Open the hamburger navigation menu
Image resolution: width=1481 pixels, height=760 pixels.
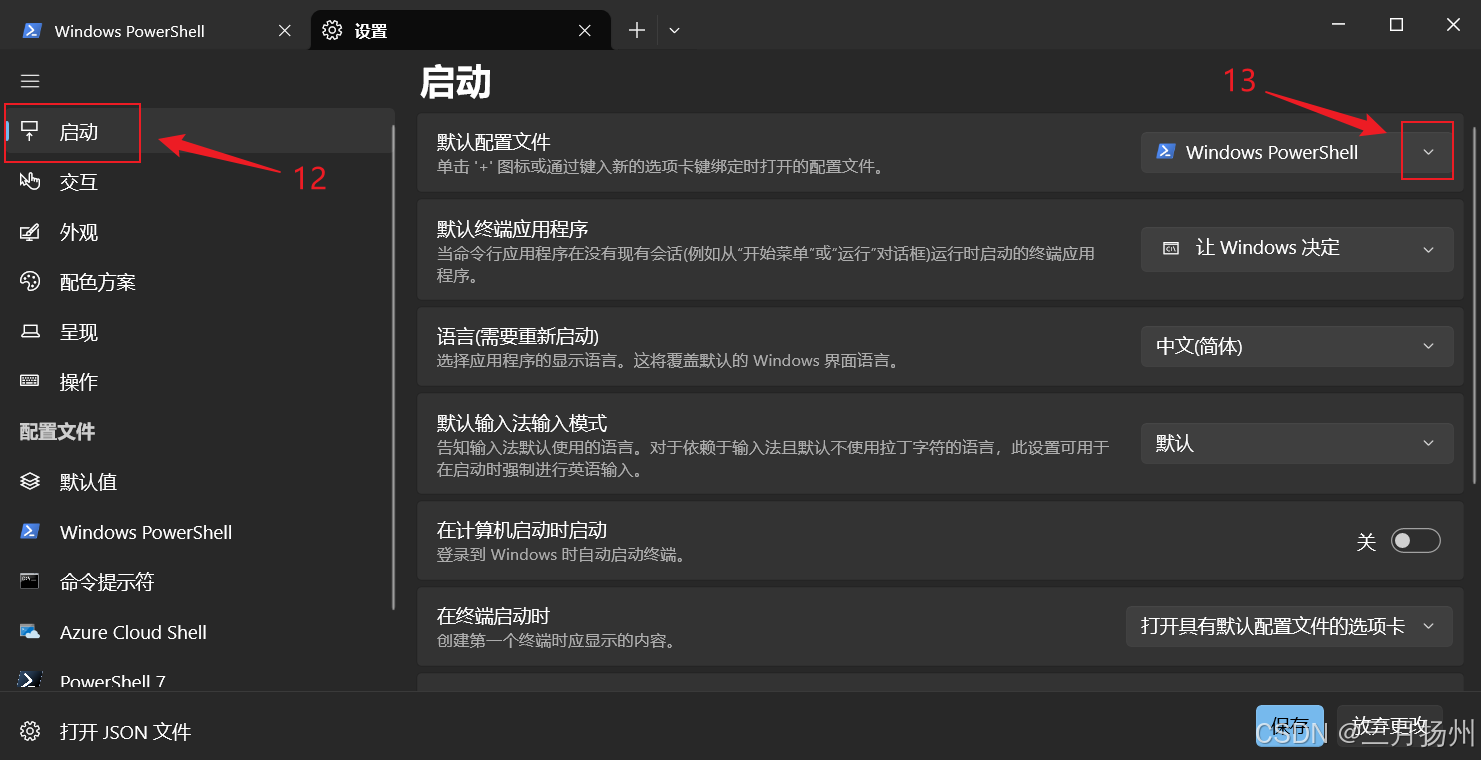click(30, 80)
